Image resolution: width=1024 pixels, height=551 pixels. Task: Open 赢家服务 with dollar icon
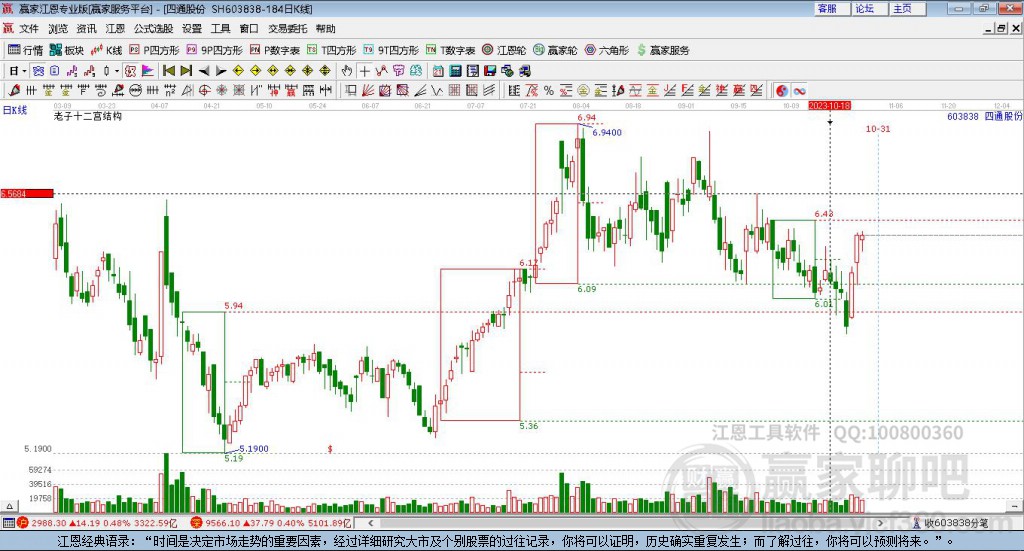click(x=663, y=50)
